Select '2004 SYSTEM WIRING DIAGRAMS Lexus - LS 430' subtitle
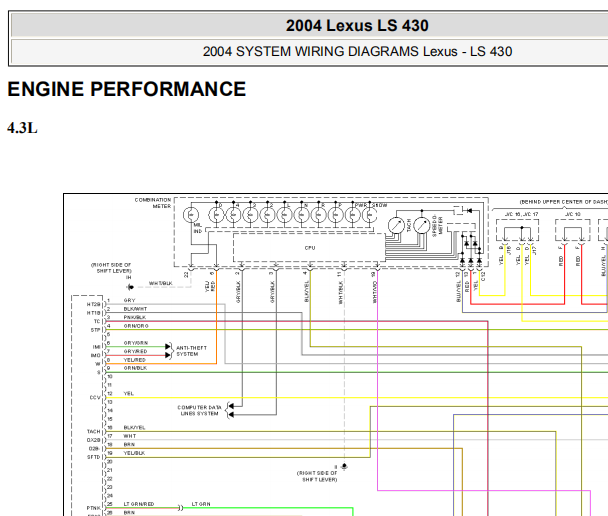The image size is (608, 516). click(x=357, y=52)
